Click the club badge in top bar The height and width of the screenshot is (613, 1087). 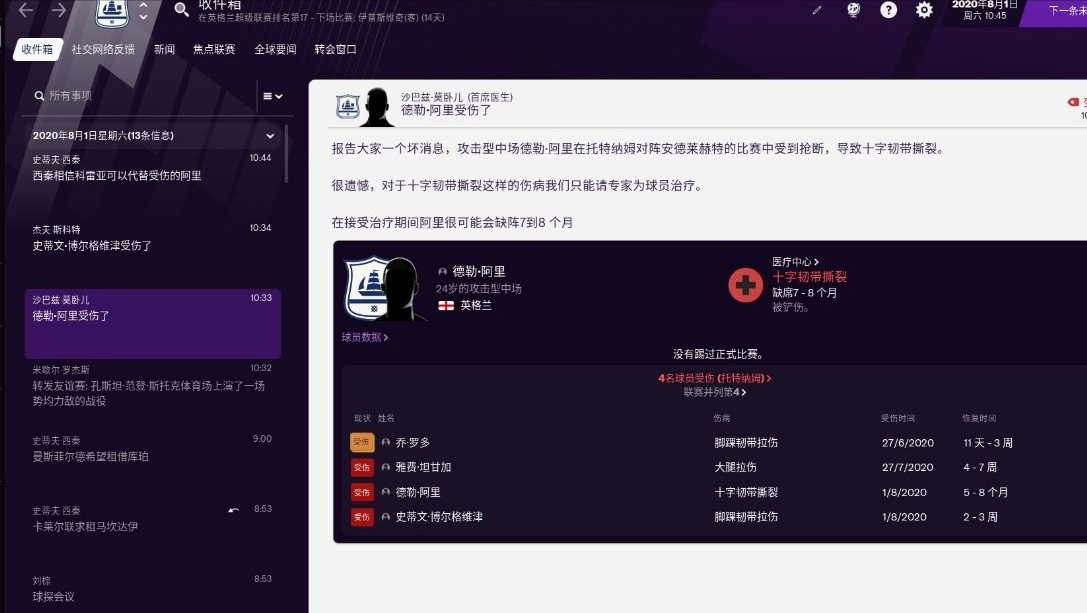112,12
